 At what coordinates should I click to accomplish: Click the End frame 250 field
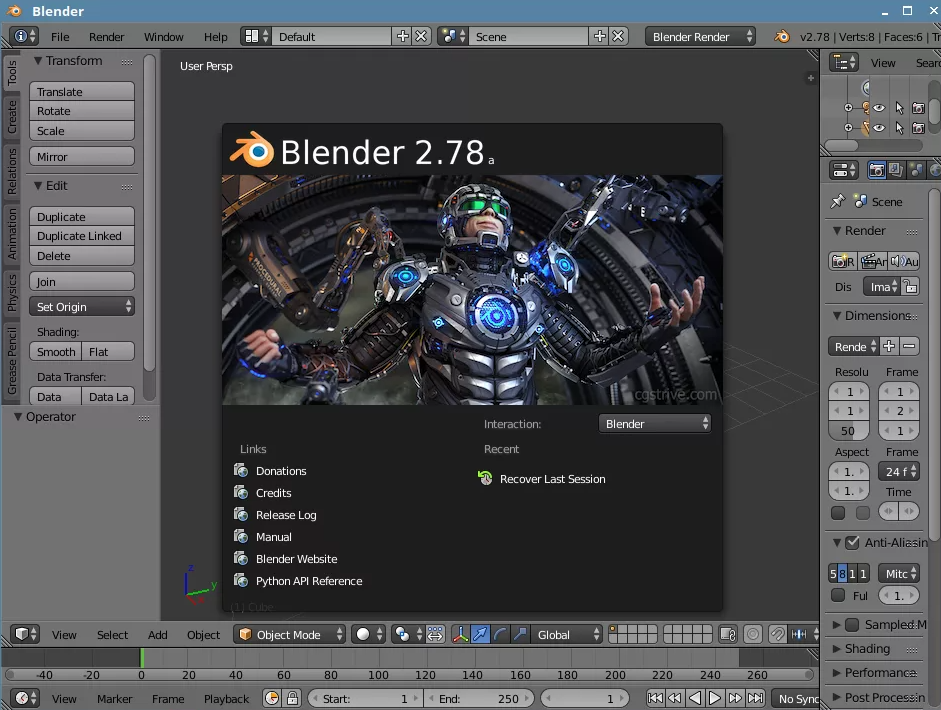pyautogui.click(x=478, y=699)
